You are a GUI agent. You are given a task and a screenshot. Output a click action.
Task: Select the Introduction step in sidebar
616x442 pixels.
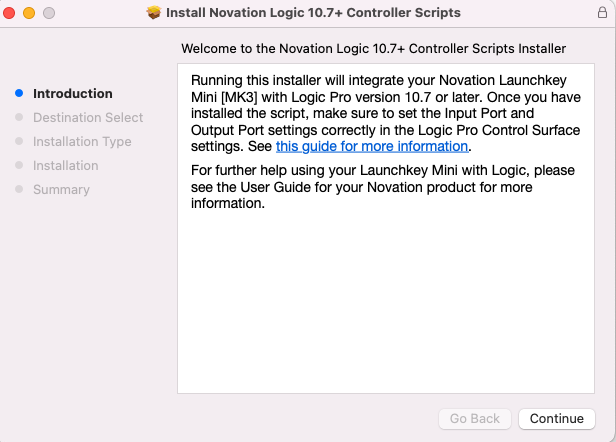pos(73,94)
